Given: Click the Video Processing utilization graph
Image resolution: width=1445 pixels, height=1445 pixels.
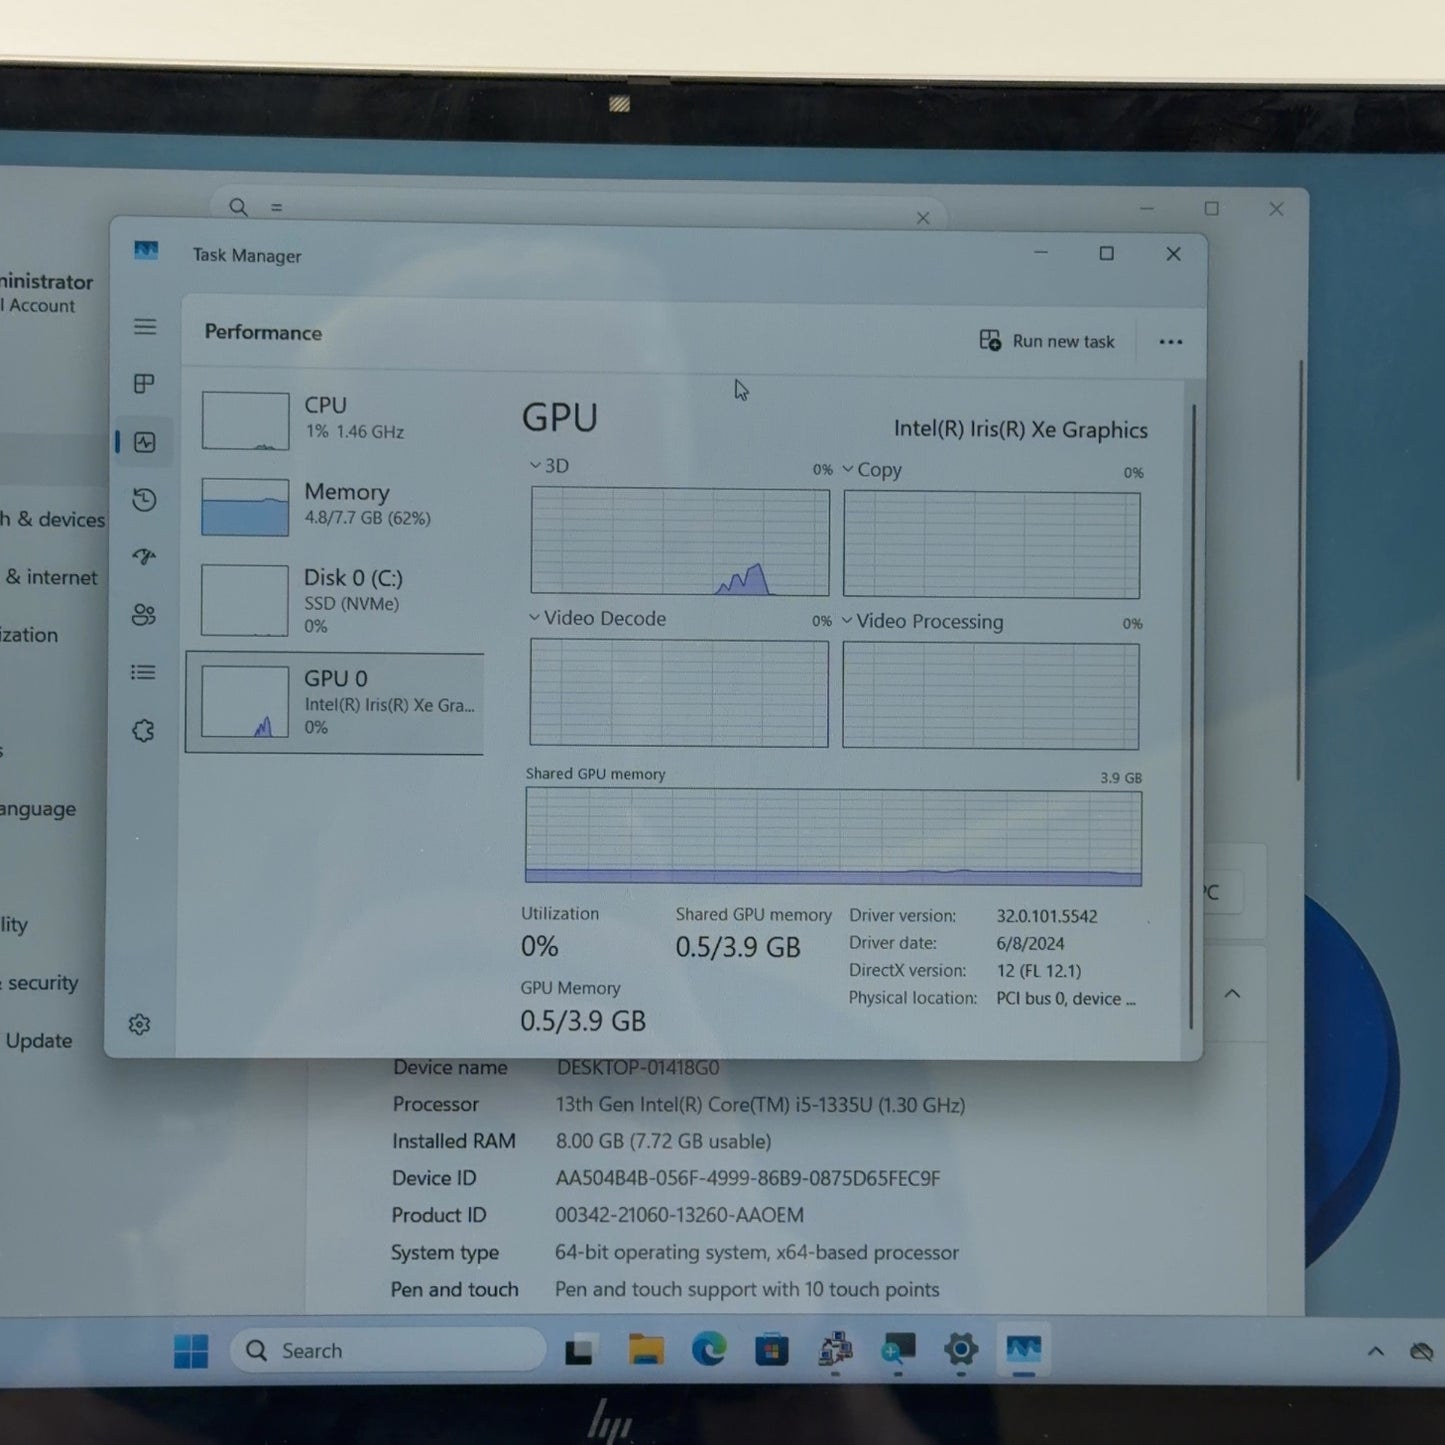Looking at the screenshot, I should coord(990,696).
